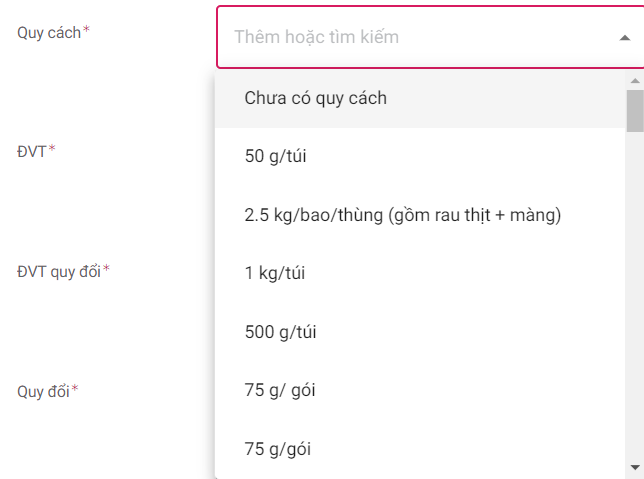Click the 'ĐVT quy đổi' field label
The width and height of the screenshot is (644, 479).
coord(58,271)
